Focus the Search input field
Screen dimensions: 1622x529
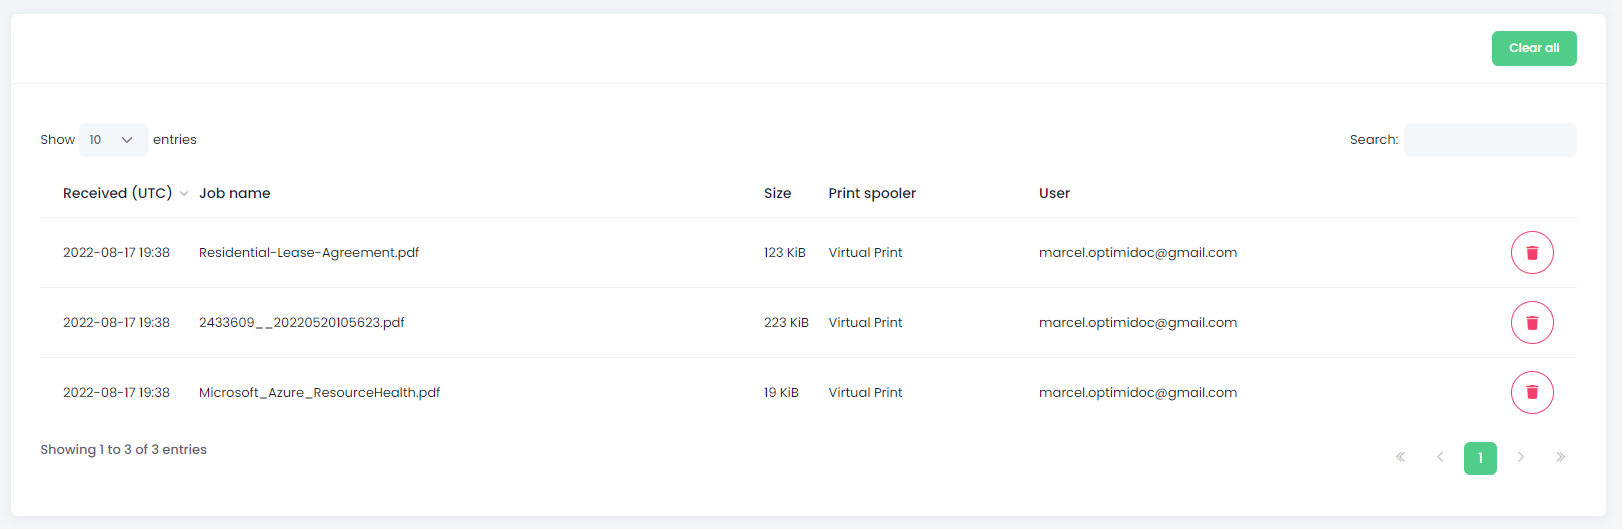pyautogui.click(x=1490, y=140)
